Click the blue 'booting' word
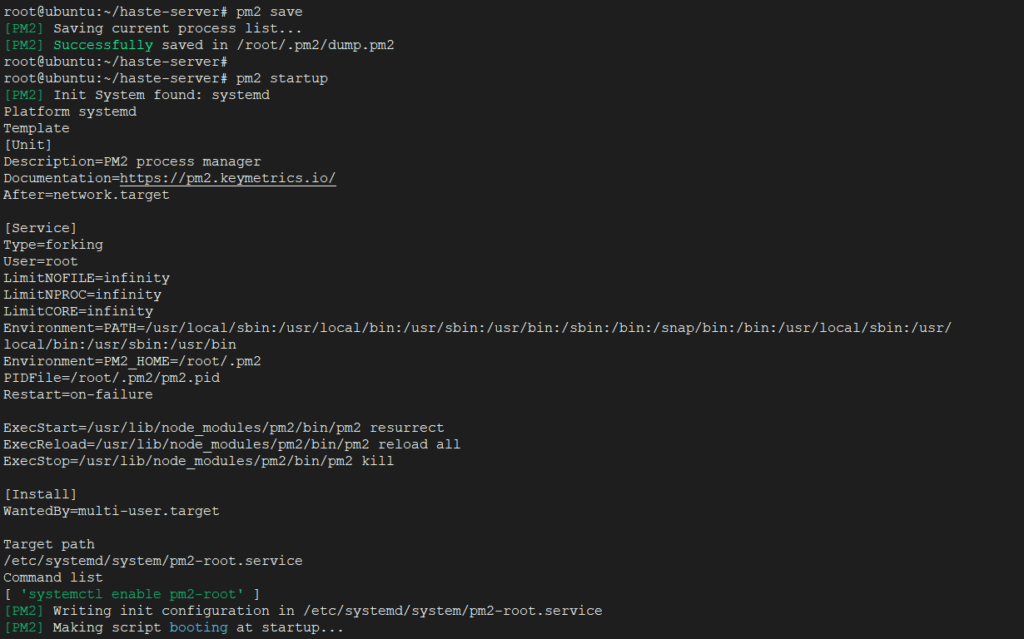Image resolution: width=1024 pixels, height=639 pixels. [199, 628]
